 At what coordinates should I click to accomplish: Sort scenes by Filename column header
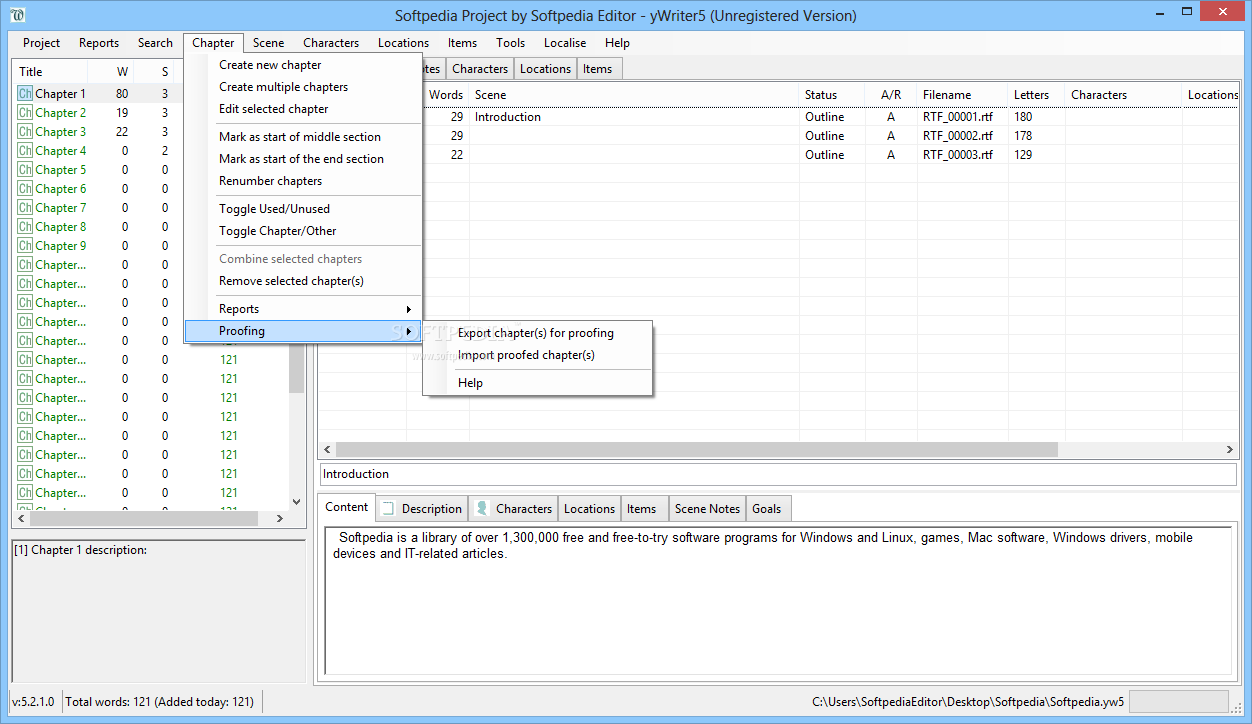coord(962,95)
